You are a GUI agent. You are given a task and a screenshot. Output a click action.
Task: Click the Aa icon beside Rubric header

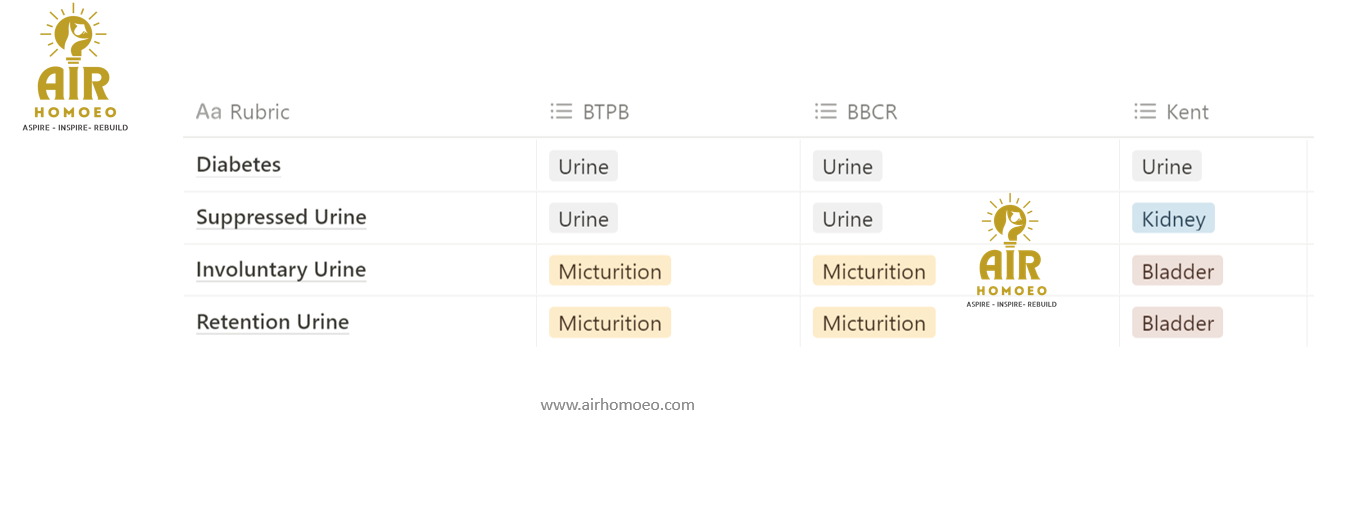208,111
